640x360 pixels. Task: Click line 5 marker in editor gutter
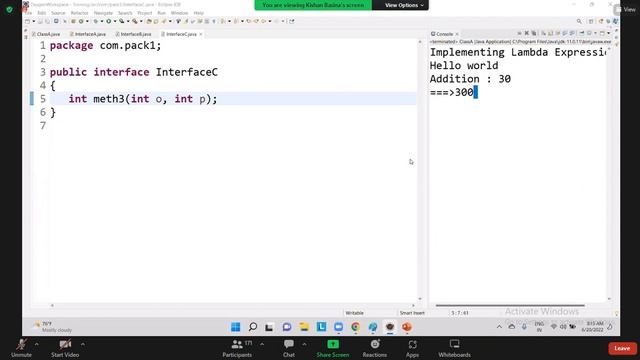32,99
